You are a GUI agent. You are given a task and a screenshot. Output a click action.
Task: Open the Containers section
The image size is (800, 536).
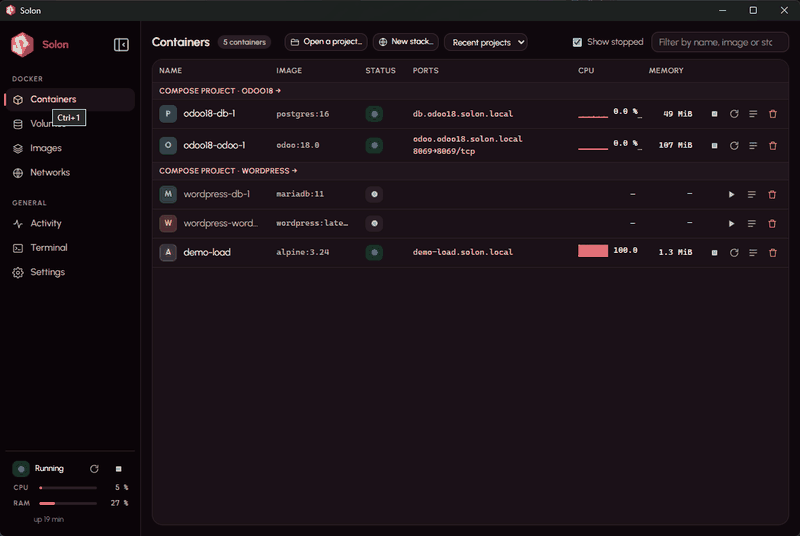[x=70, y=99]
